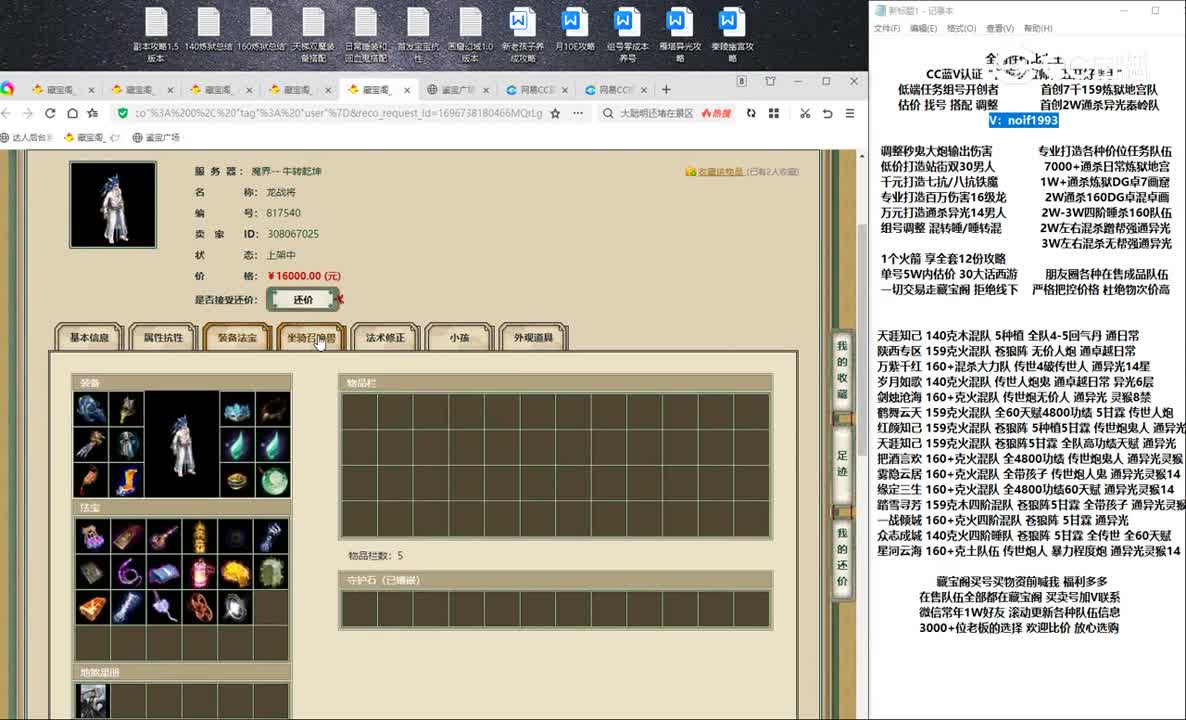
Task: Select the golden pendant equipment item
Action: pyautogui.click(x=126, y=409)
